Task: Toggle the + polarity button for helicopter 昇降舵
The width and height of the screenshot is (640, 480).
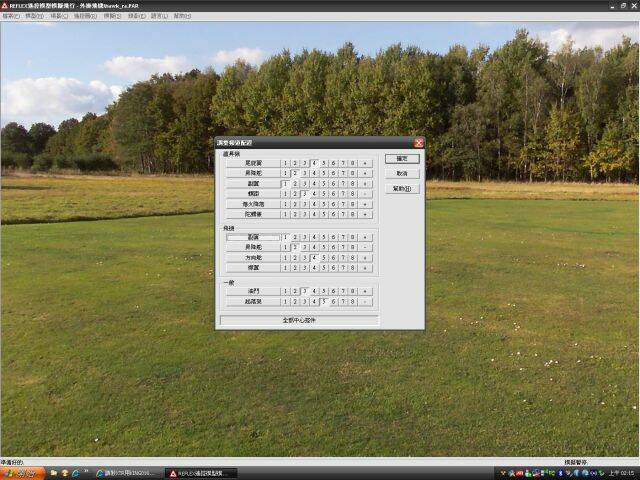Action: click(365, 173)
